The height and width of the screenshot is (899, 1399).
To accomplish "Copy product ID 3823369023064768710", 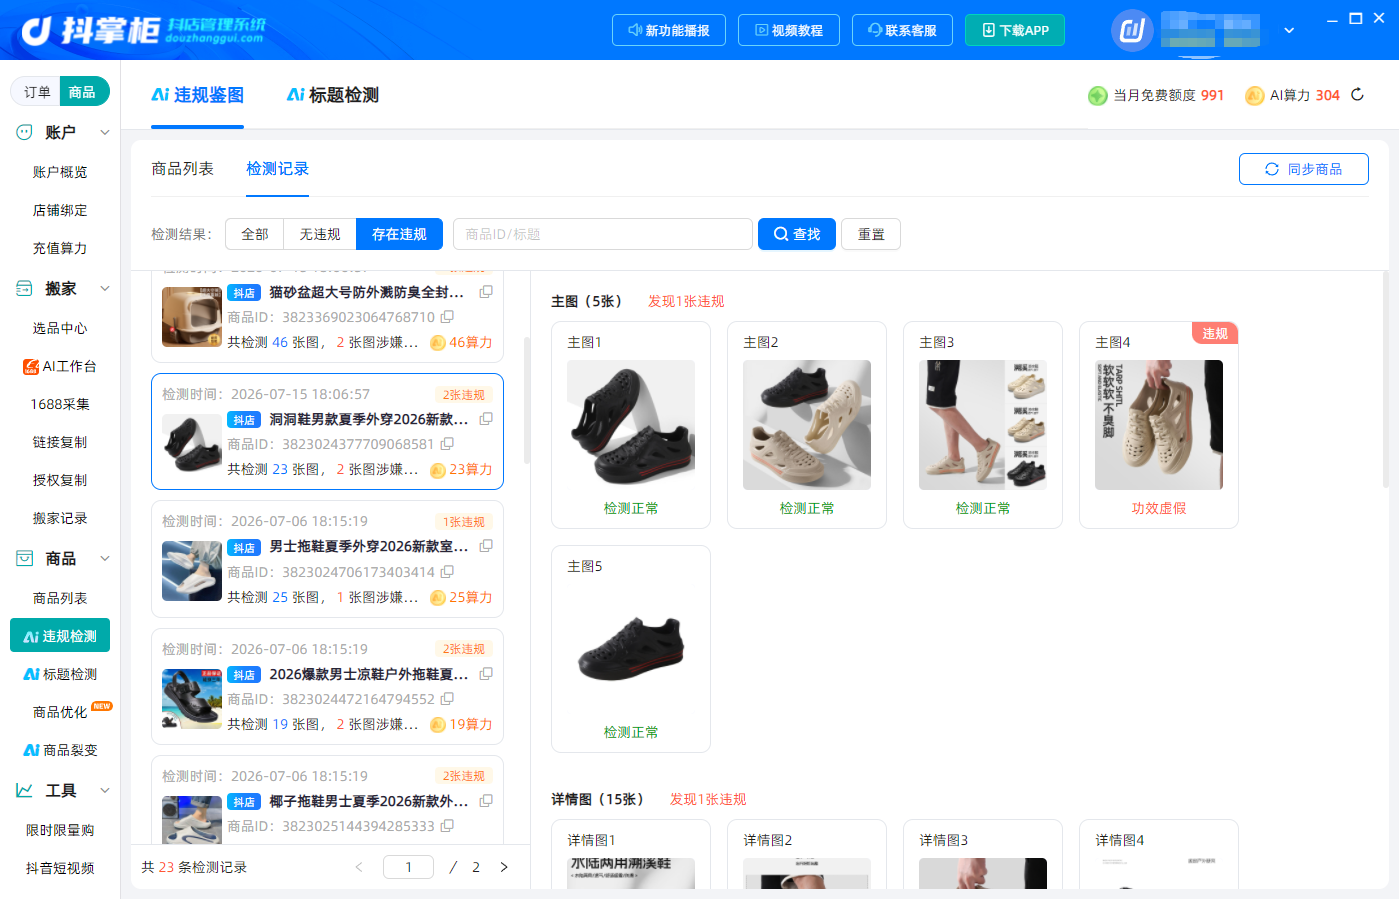I will (447, 317).
